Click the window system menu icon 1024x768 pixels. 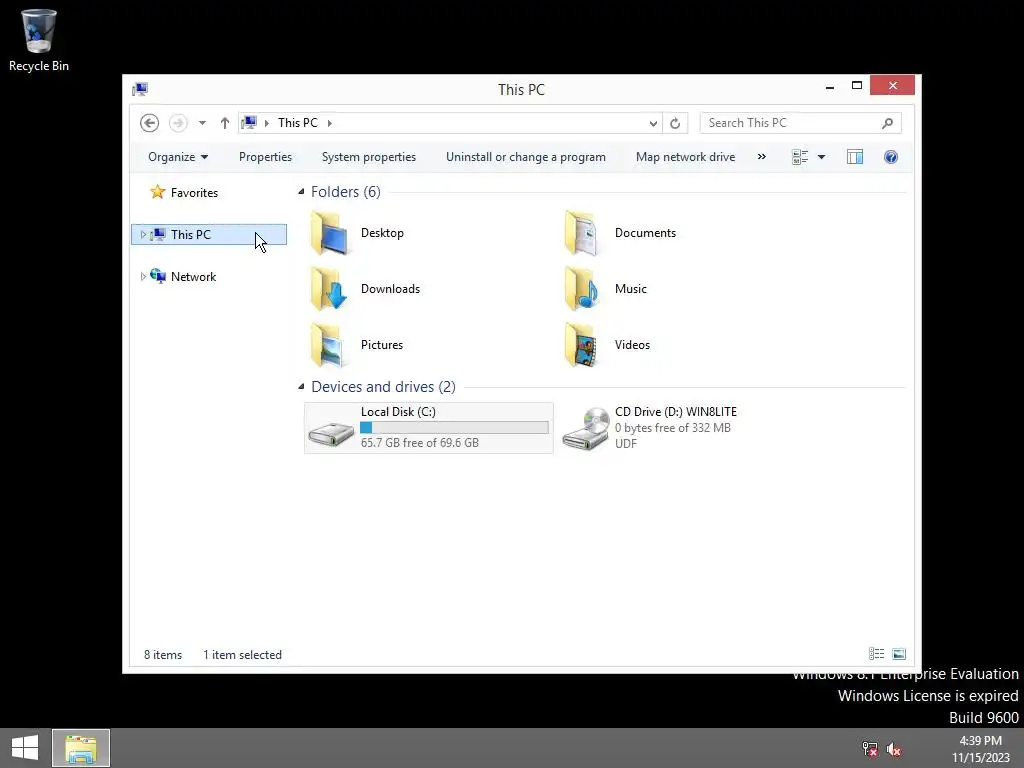140,89
